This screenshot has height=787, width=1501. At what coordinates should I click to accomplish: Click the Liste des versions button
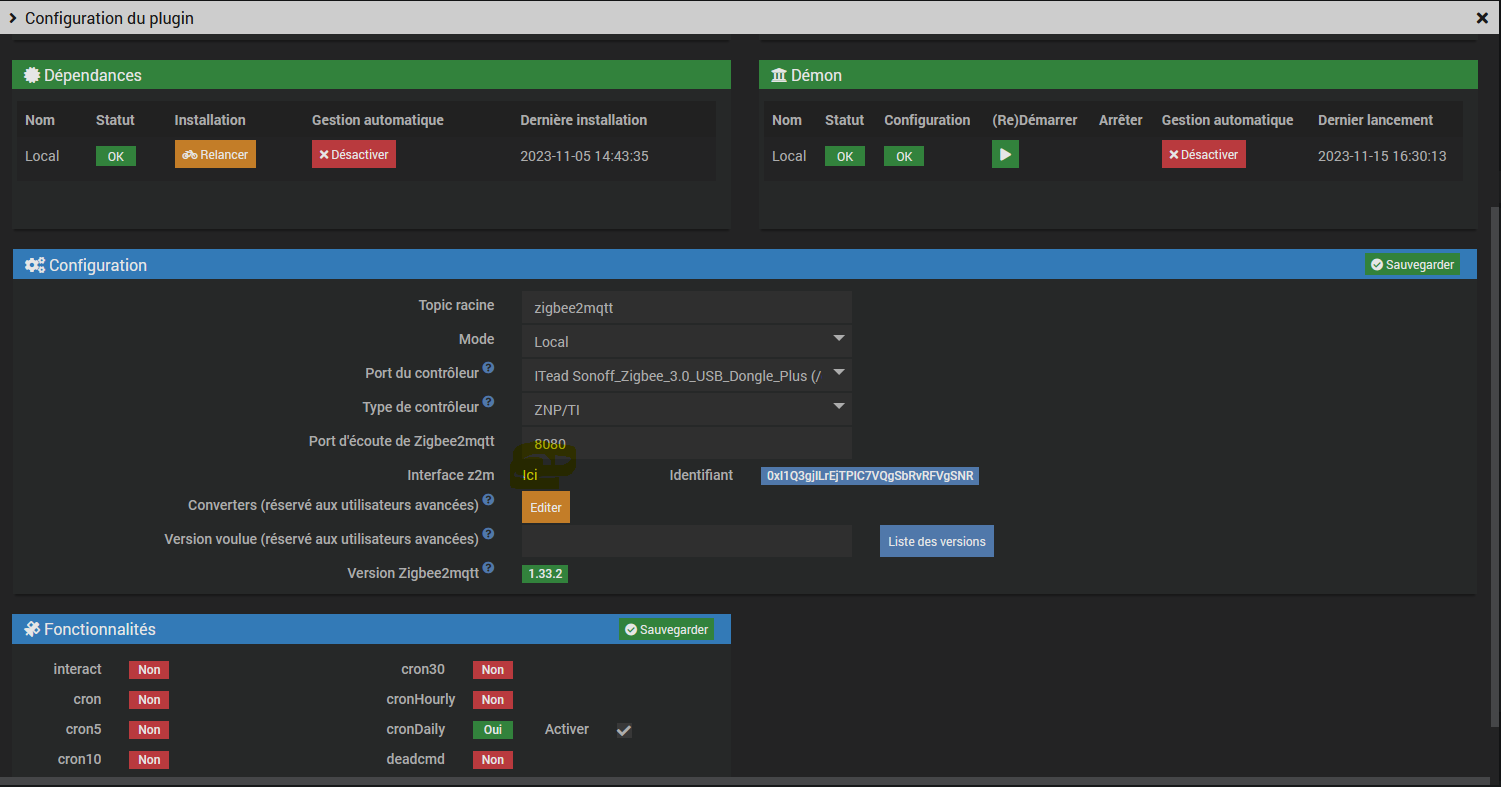pos(936,541)
